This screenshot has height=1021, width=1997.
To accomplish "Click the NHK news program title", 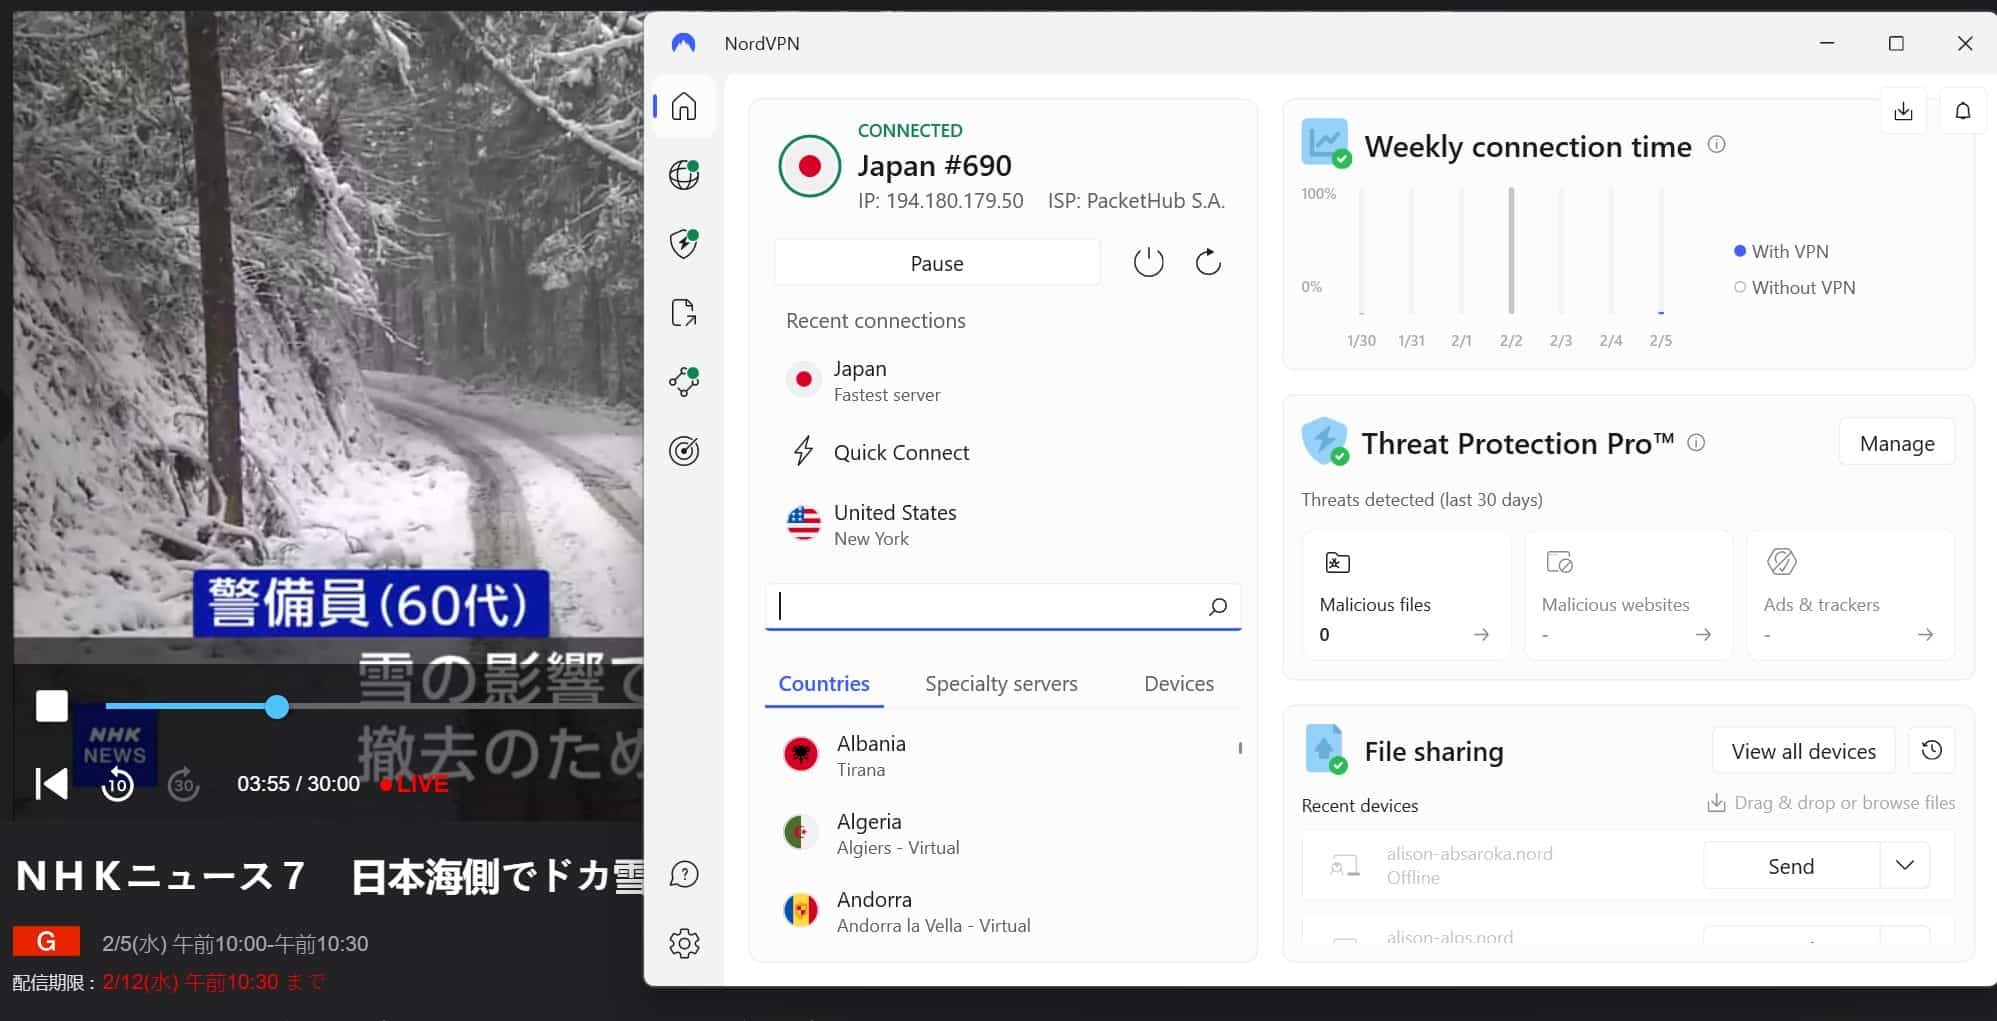I will point(330,876).
